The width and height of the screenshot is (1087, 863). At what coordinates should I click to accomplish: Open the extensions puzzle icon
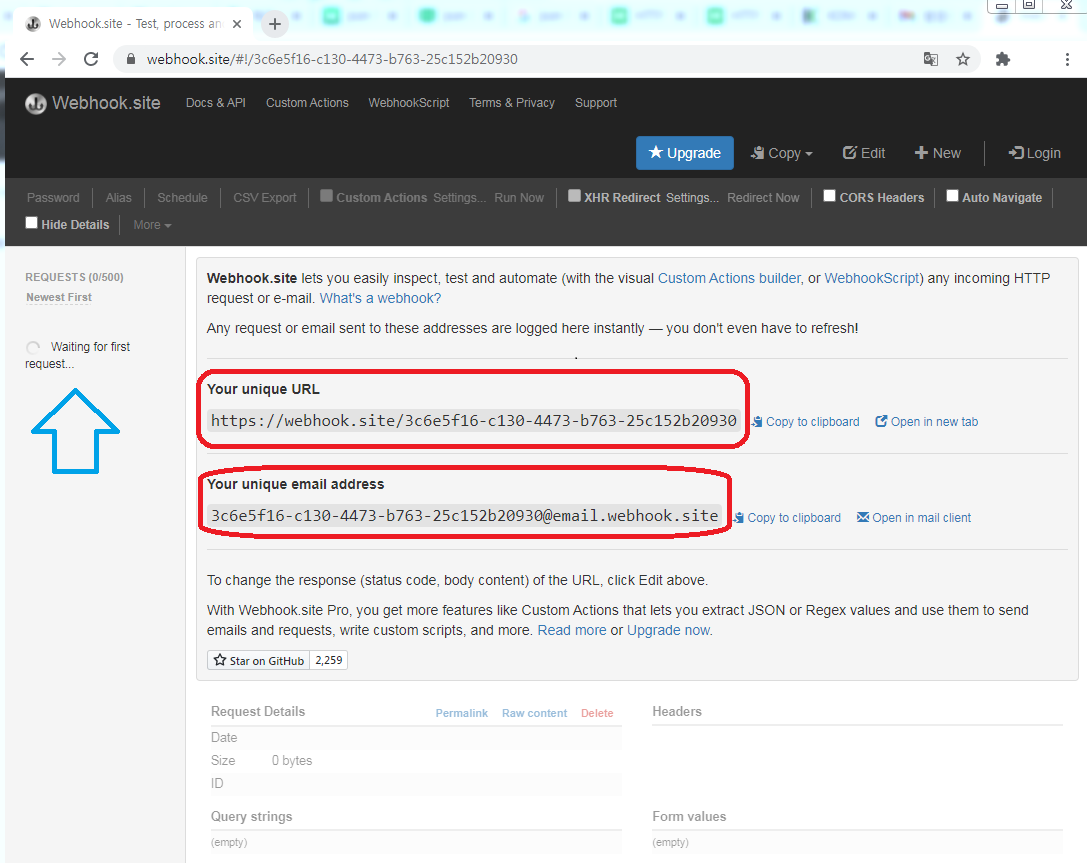click(x=1002, y=60)
